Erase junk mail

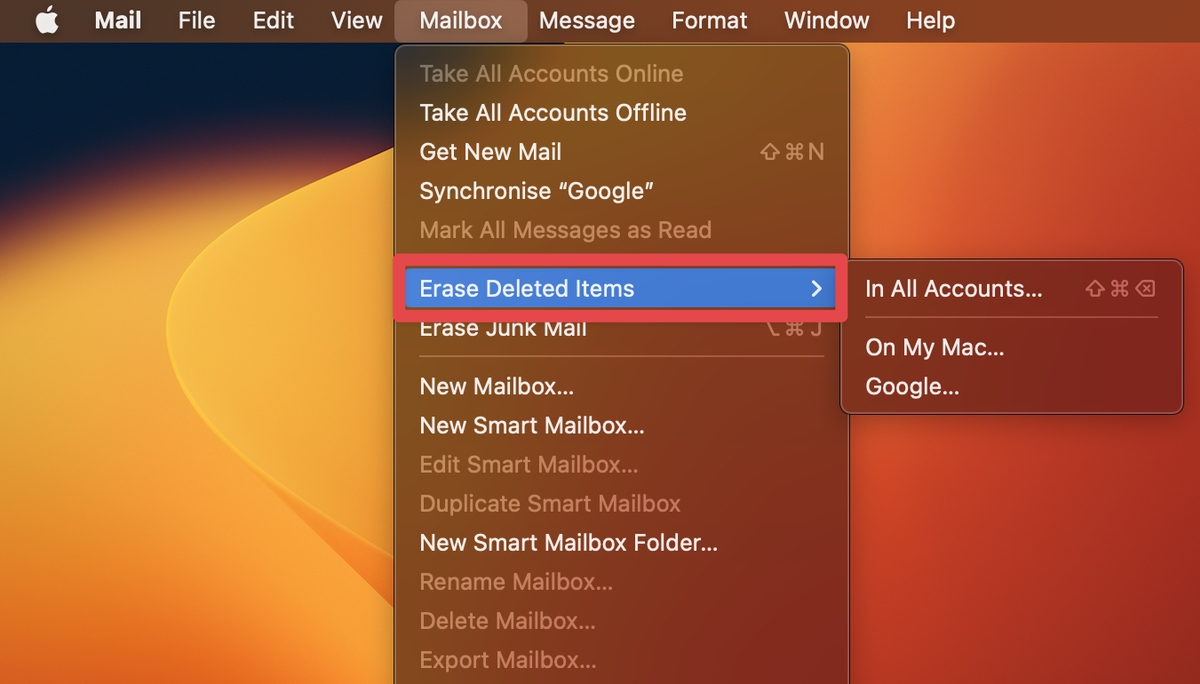503,327
